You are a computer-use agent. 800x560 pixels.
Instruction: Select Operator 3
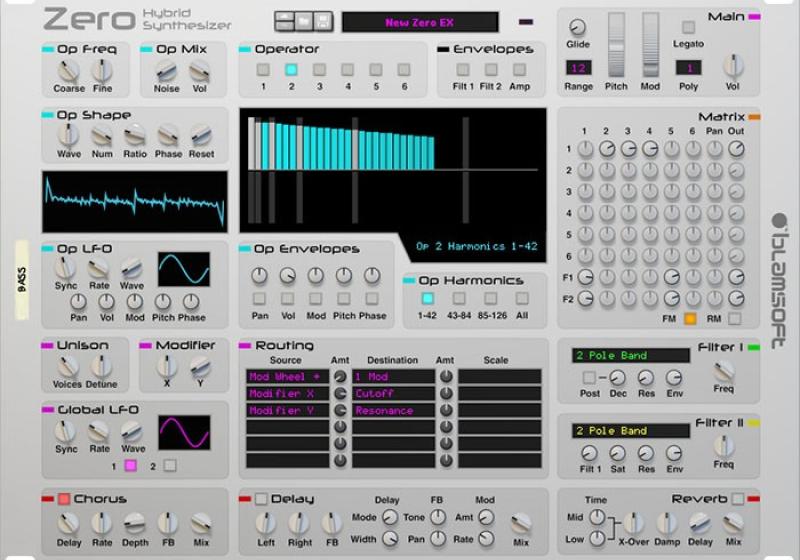coord(319,70)
